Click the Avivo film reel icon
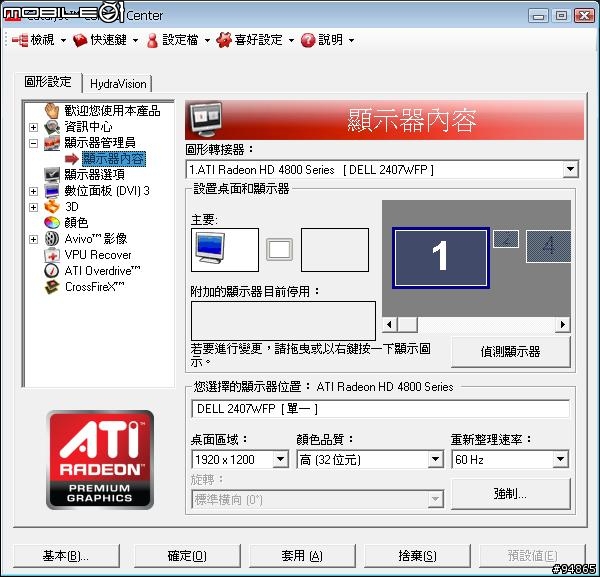 click(x=52, y=239)
